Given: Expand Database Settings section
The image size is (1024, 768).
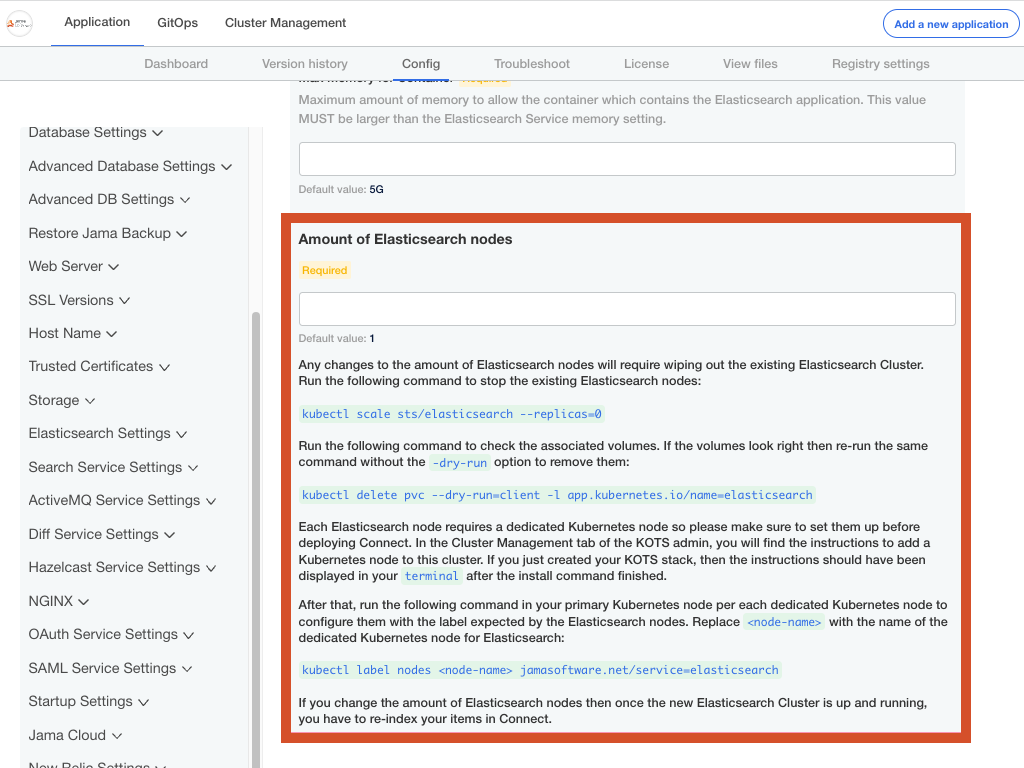Looking at the screenshot, I should pyautogui.click(x=95, y=133).
